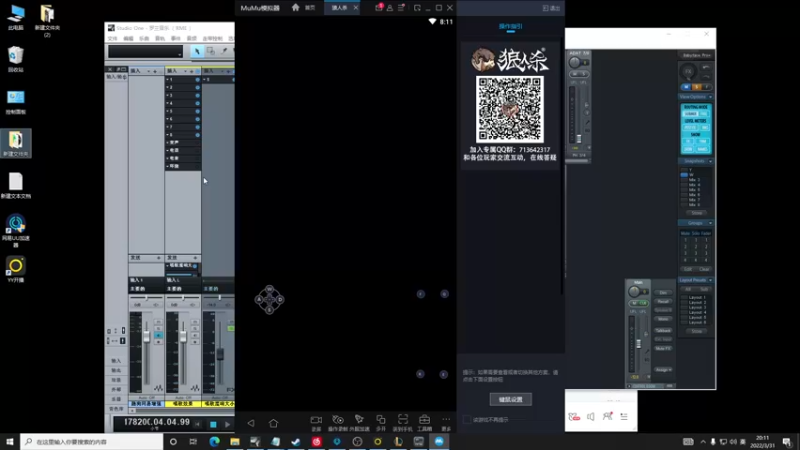Click the virtual D-pad control in emulator

(269, 299)
